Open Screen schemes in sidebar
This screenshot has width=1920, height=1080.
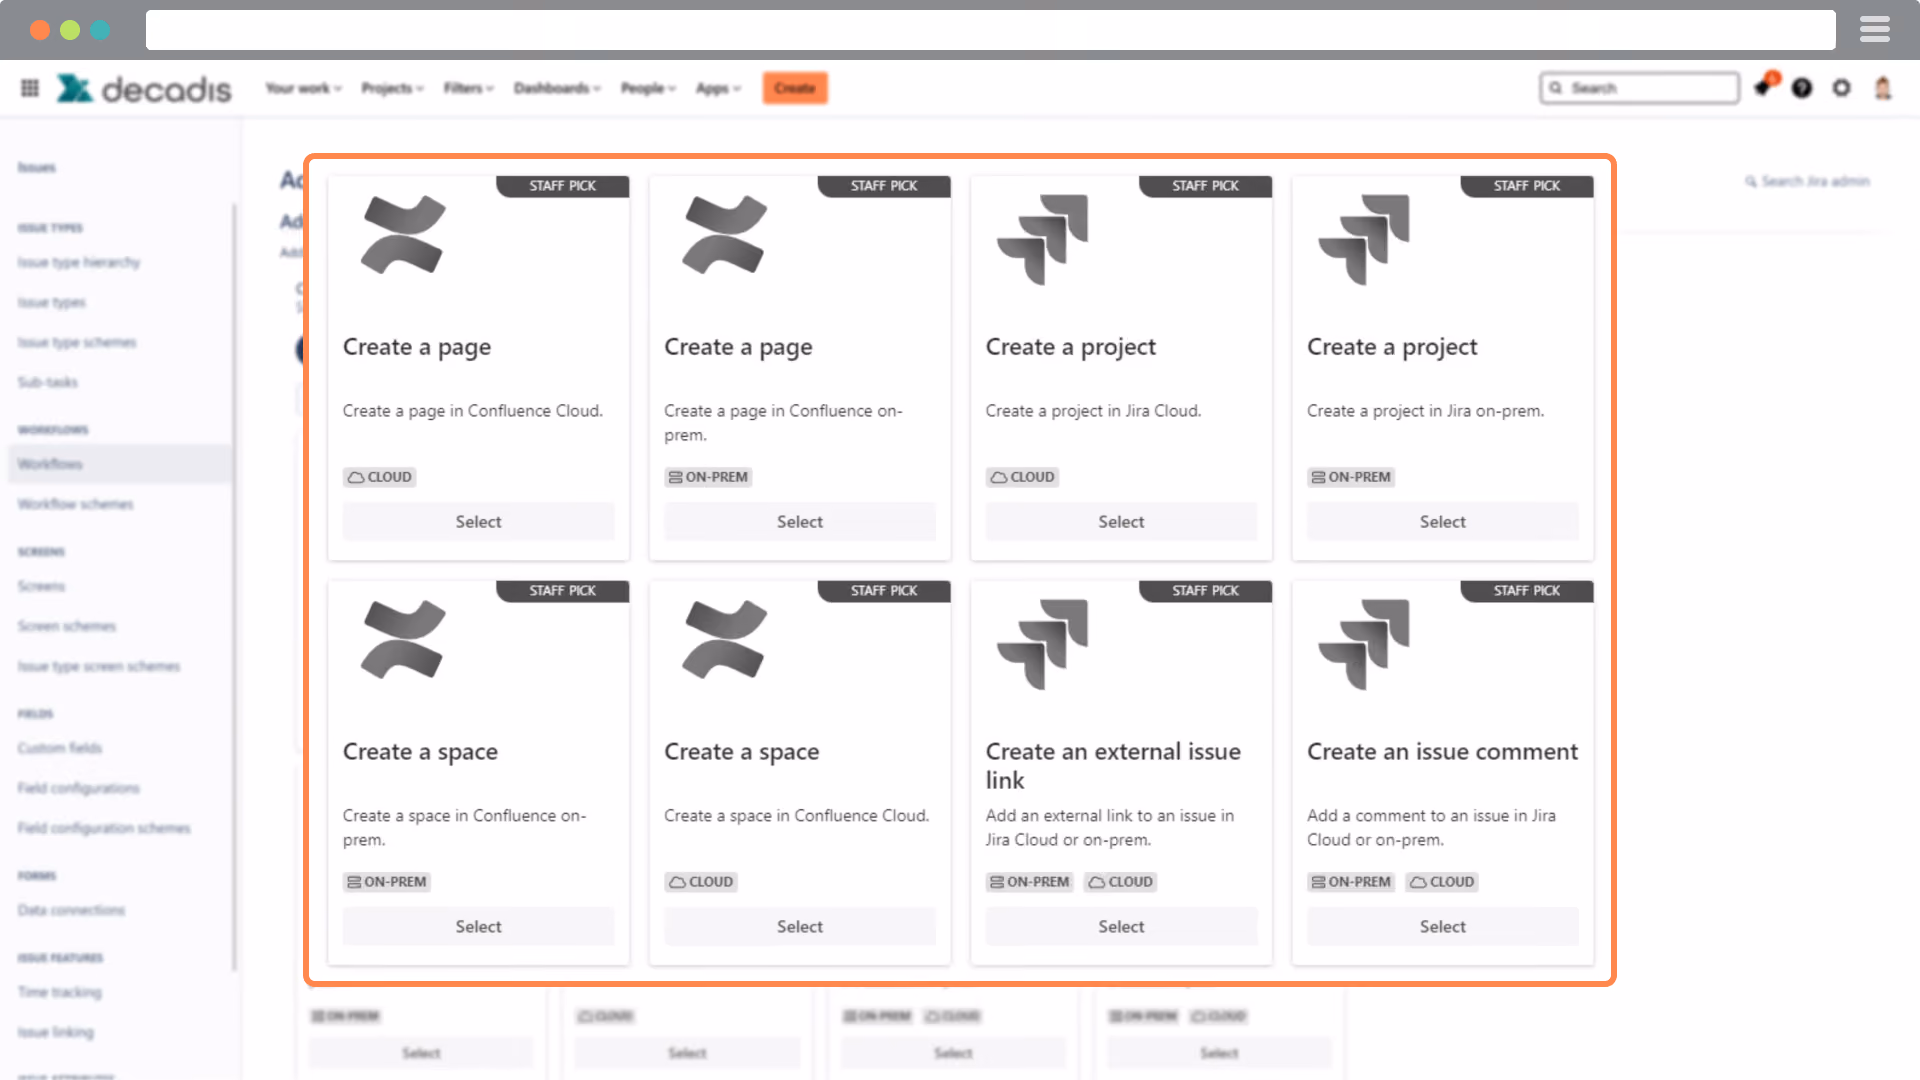tap(67, 626)
